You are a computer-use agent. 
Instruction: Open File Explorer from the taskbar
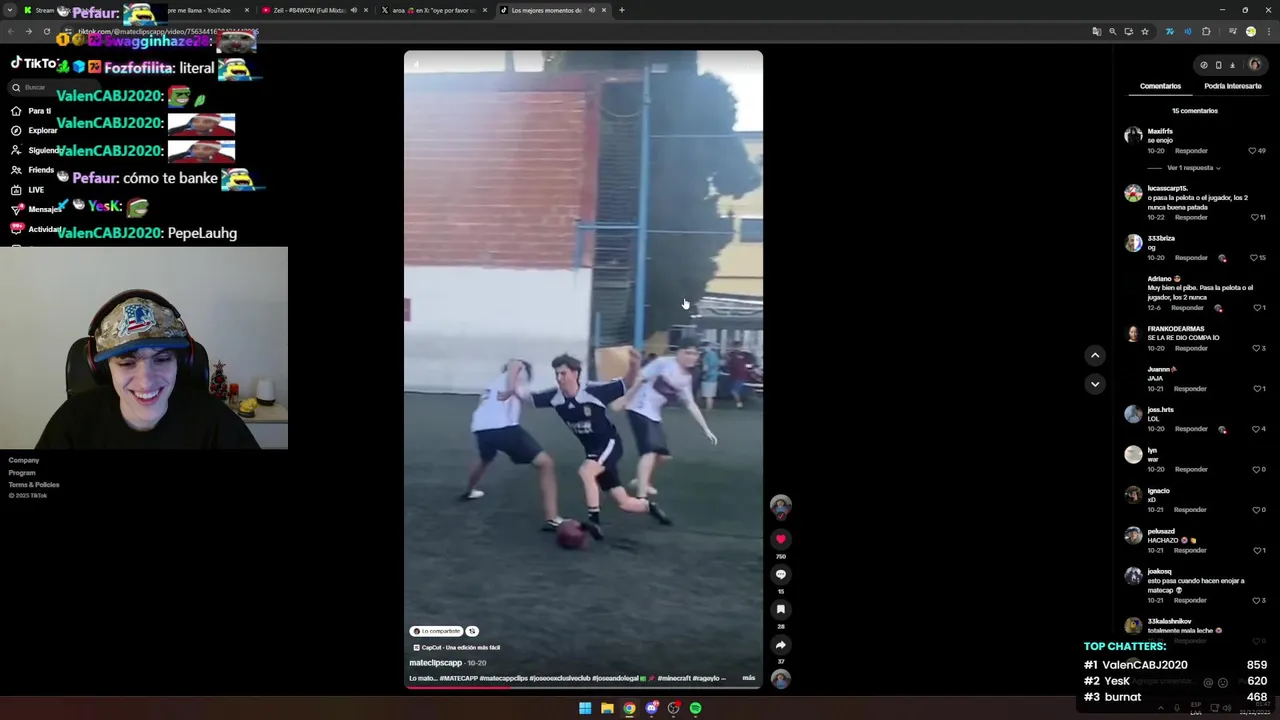[607, 708]
